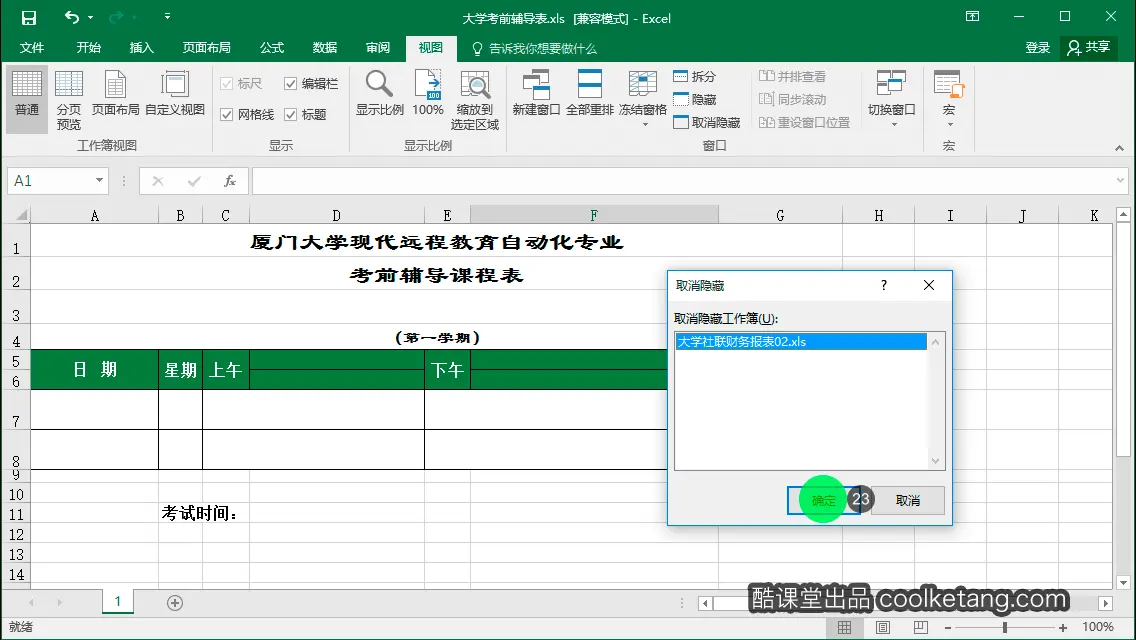This screenshot has width=1136, height=640.
Task: Click the zoom slider handle
Action: coord(1005,628)
